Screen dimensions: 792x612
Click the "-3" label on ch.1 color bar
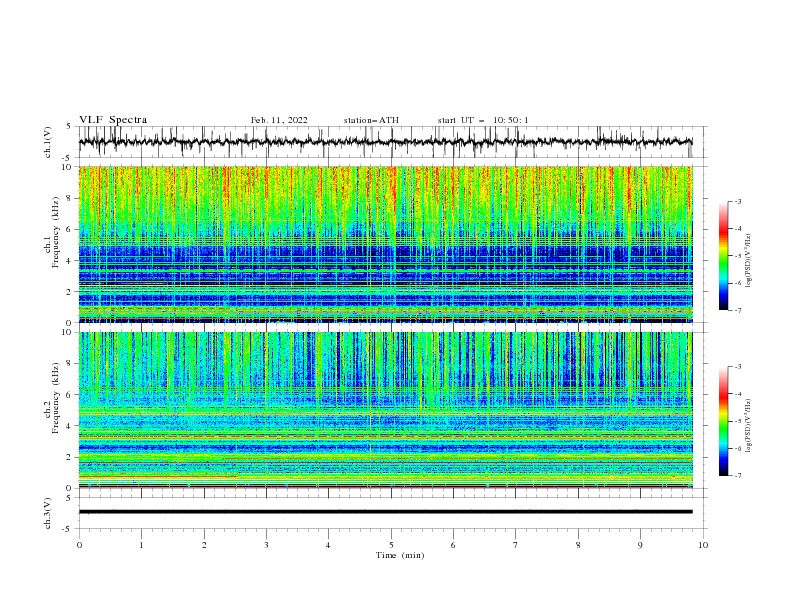tap(737, 201)
